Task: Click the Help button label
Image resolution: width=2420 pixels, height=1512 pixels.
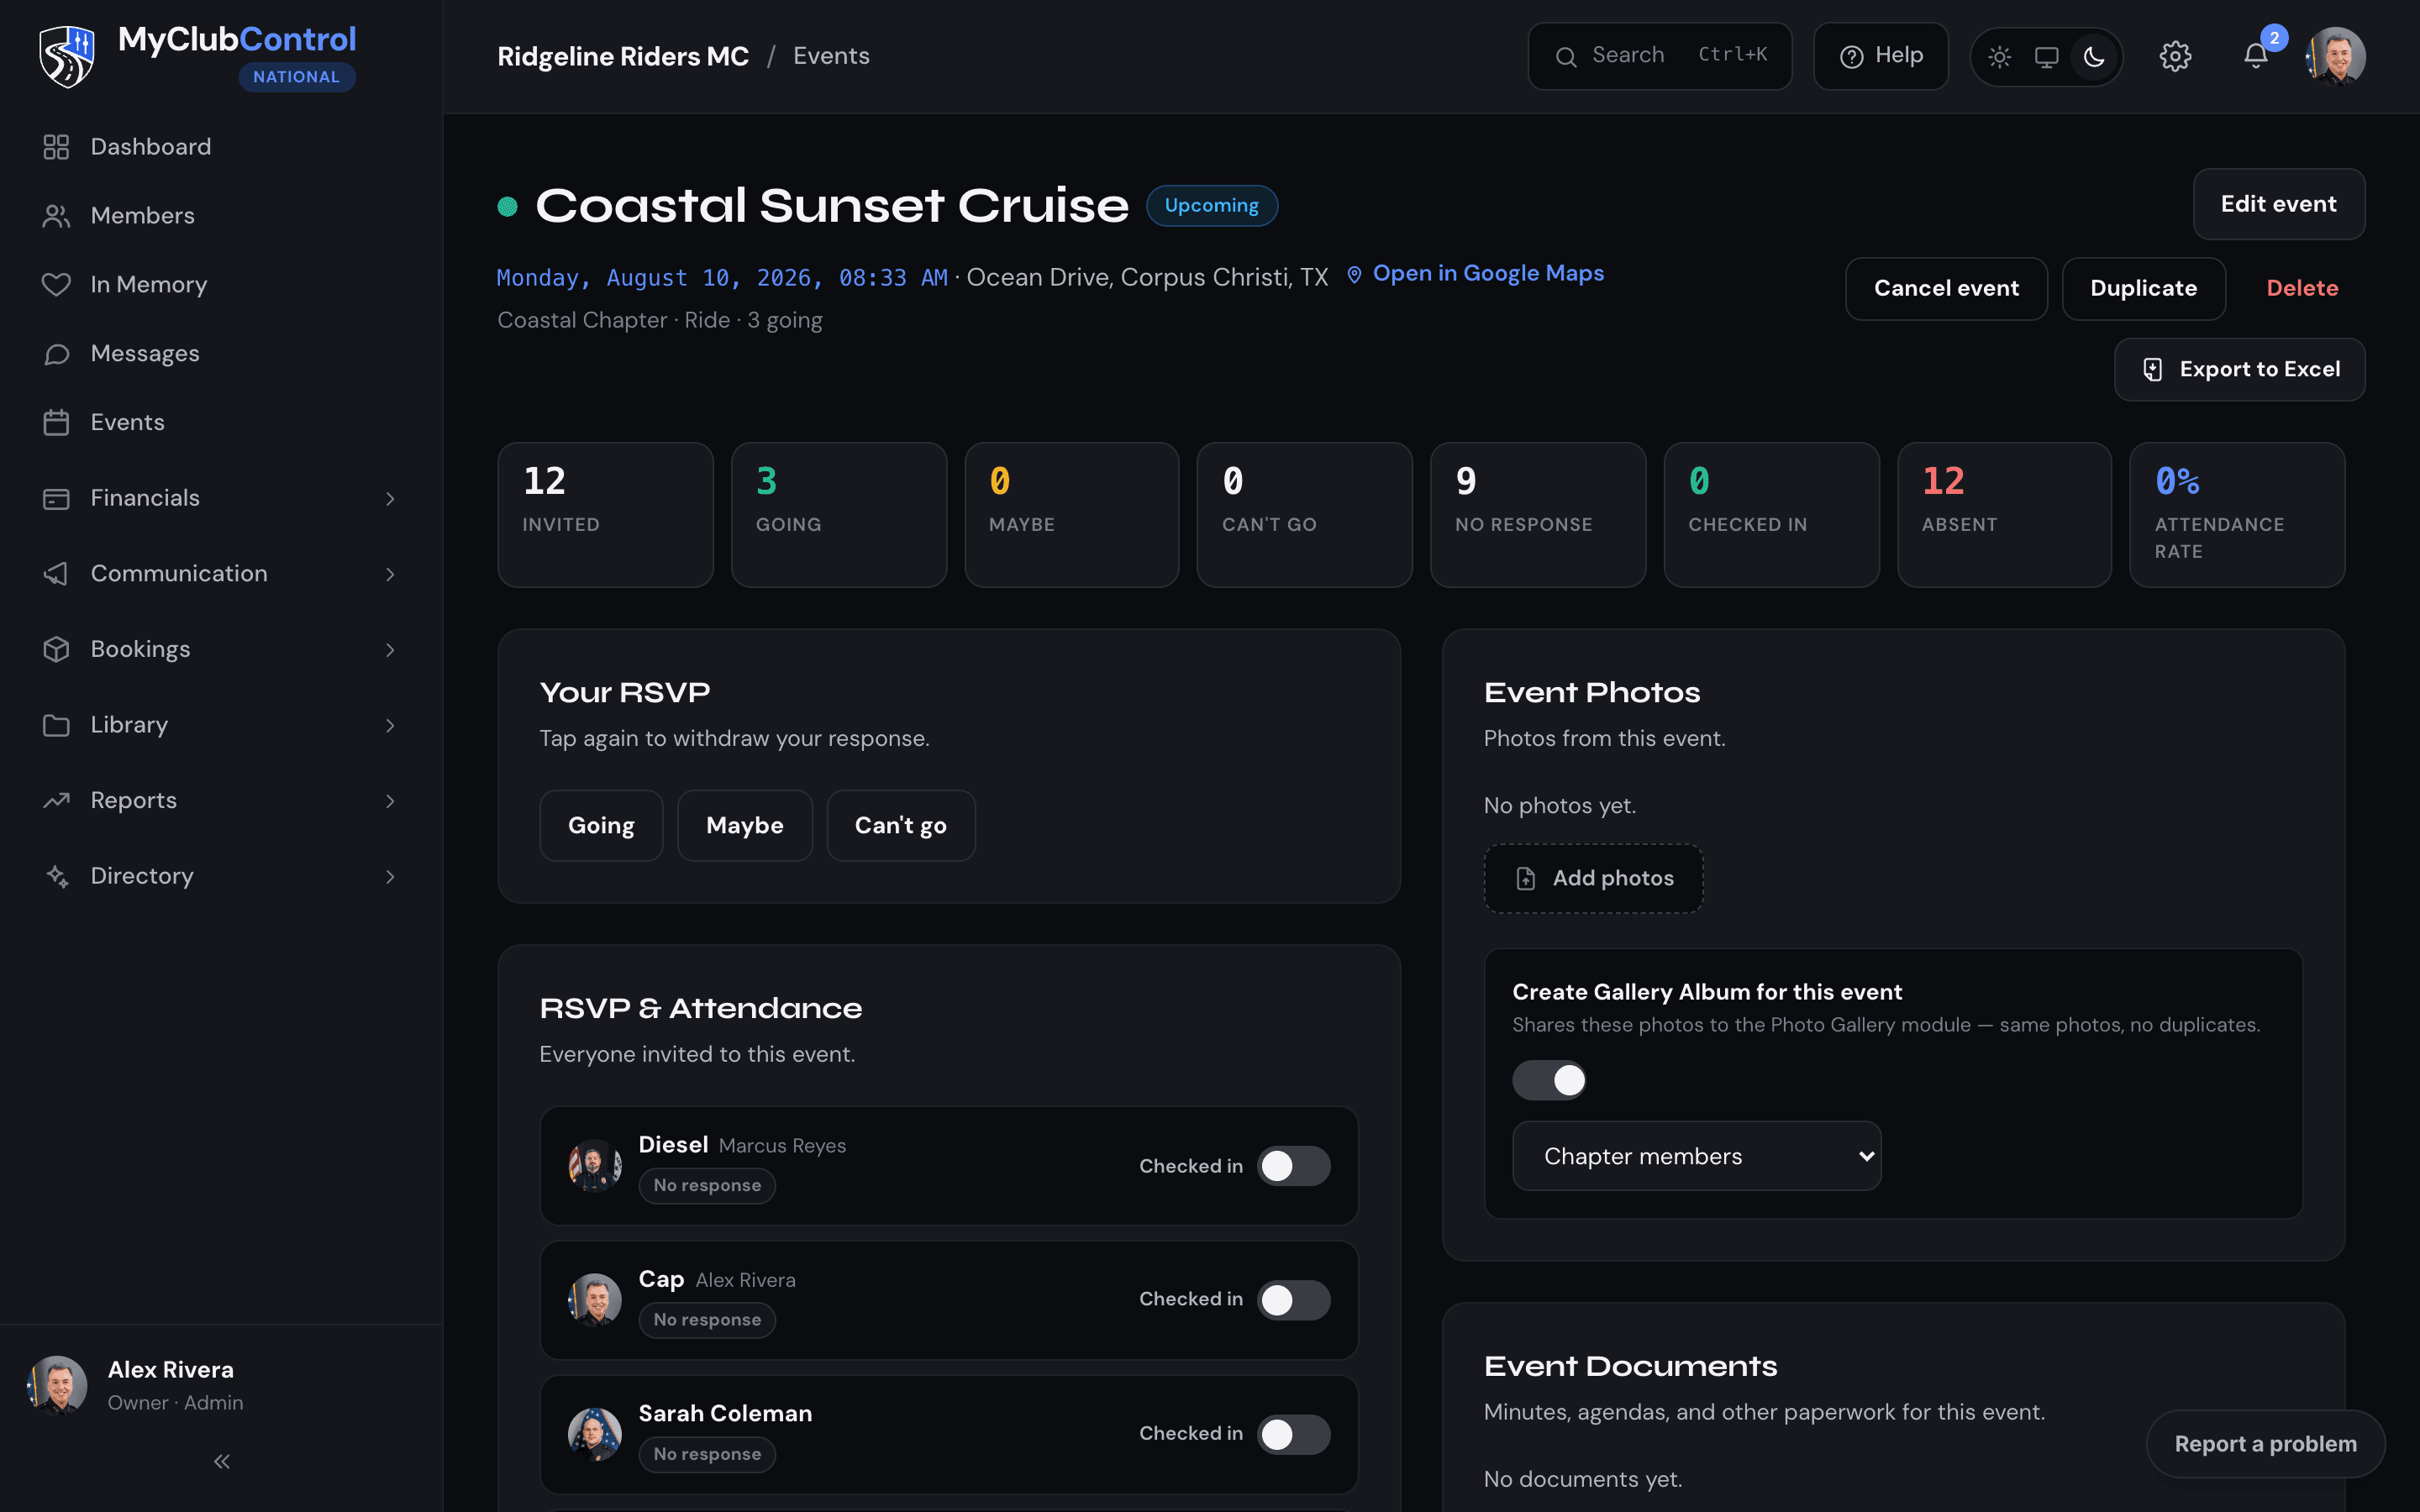Action: coord(1898,56)
